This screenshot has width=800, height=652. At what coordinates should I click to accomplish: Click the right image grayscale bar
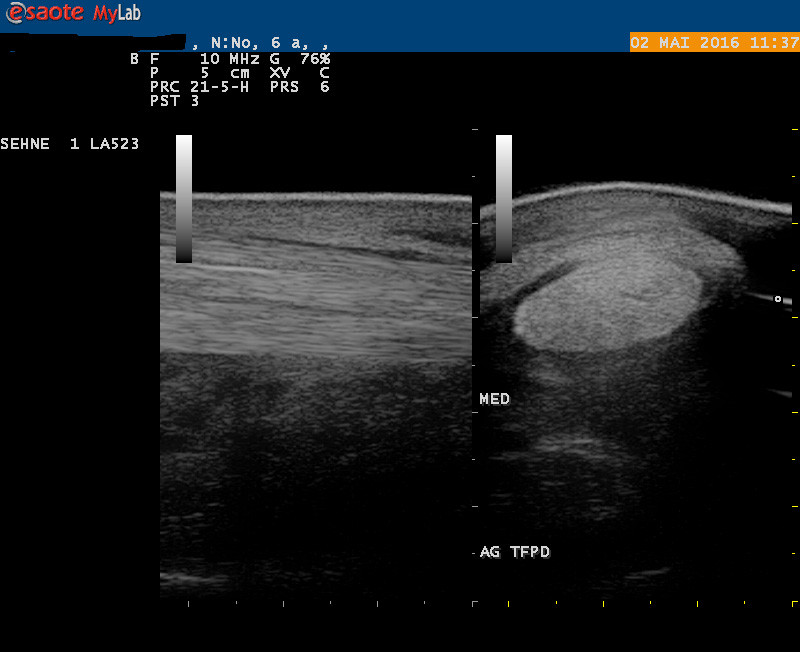[x=504, y=198]
